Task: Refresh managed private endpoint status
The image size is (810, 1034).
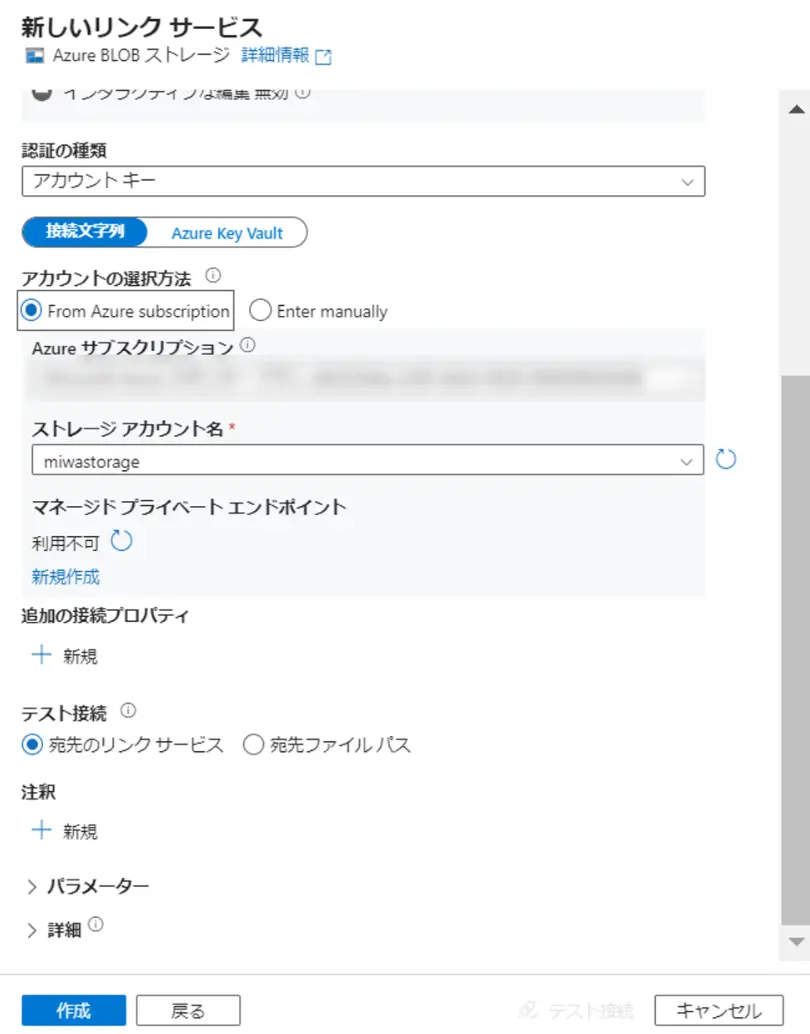Action: (121, 541)
